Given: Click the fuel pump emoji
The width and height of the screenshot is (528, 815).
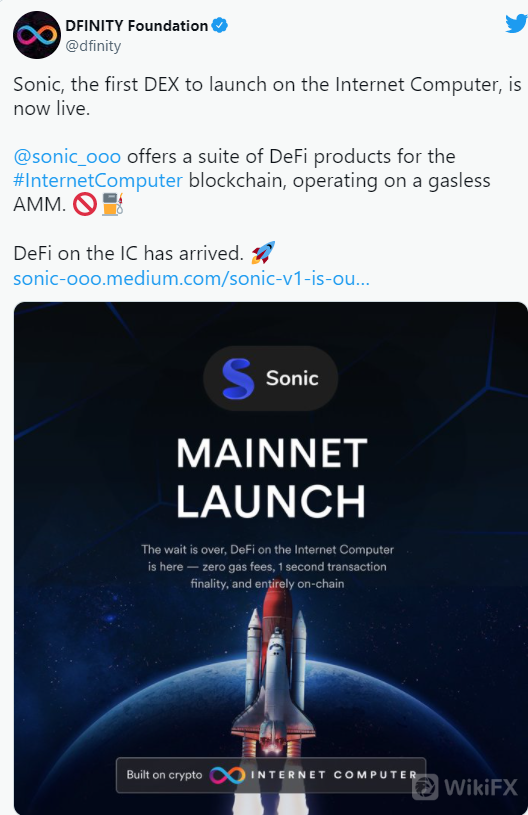Looking at the screenshot, I should pos(113,204).
